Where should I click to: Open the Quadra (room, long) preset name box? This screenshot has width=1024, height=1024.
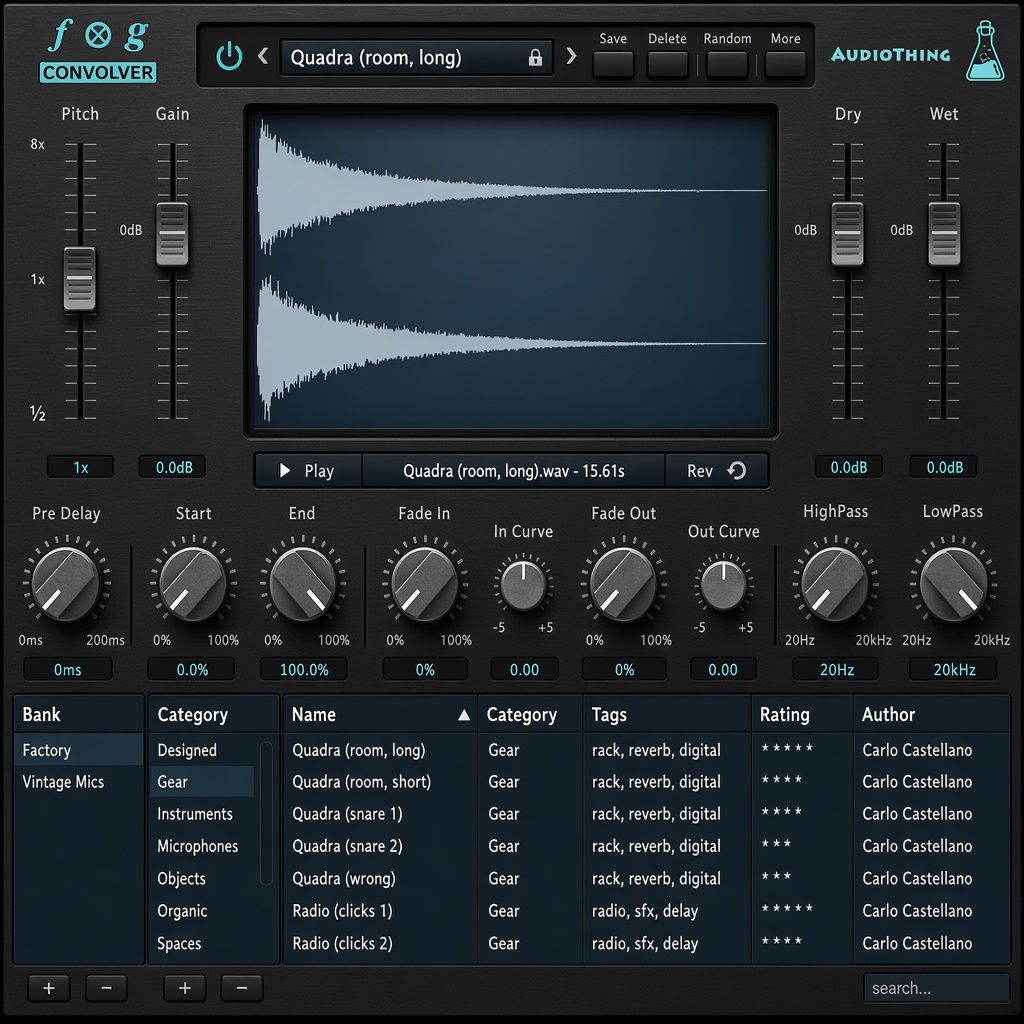tap(417, 57)
